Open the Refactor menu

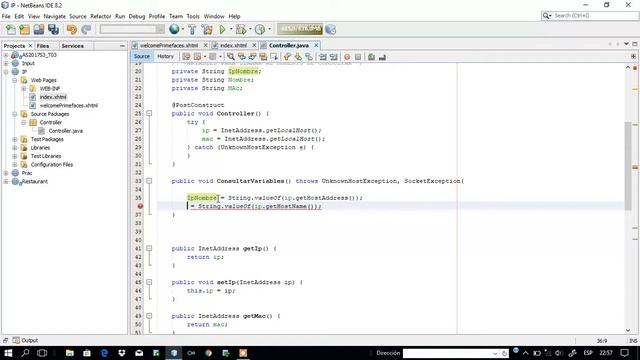click(x=100, y=16)
